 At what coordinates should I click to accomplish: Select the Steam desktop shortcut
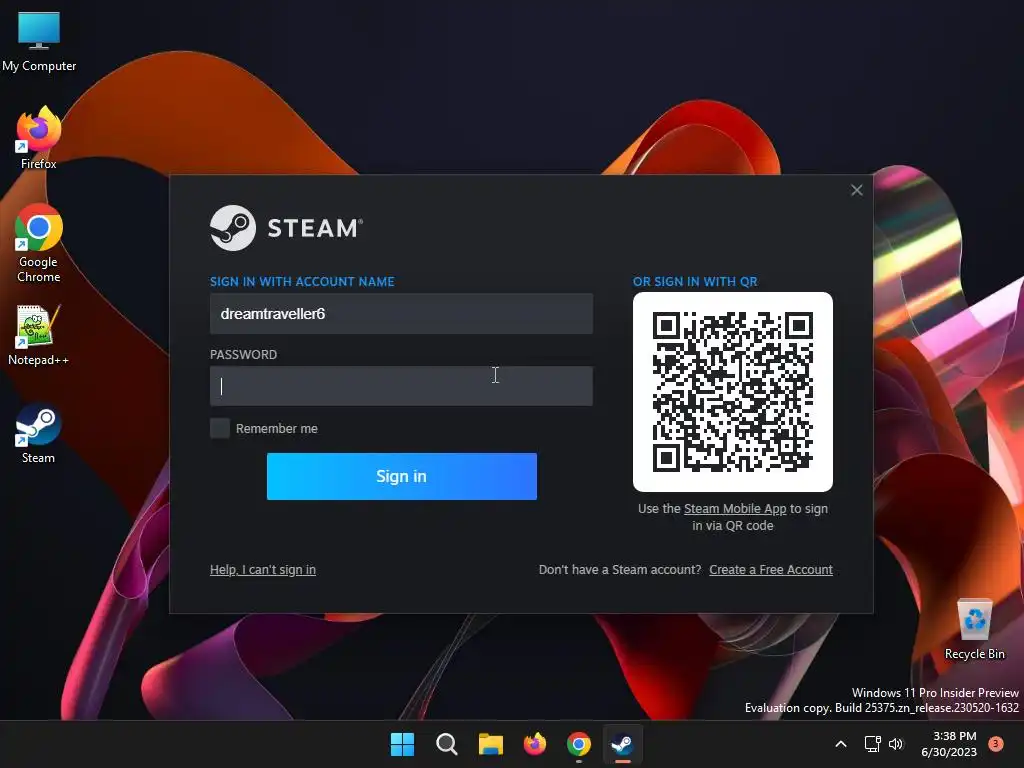tap(39, 433)
